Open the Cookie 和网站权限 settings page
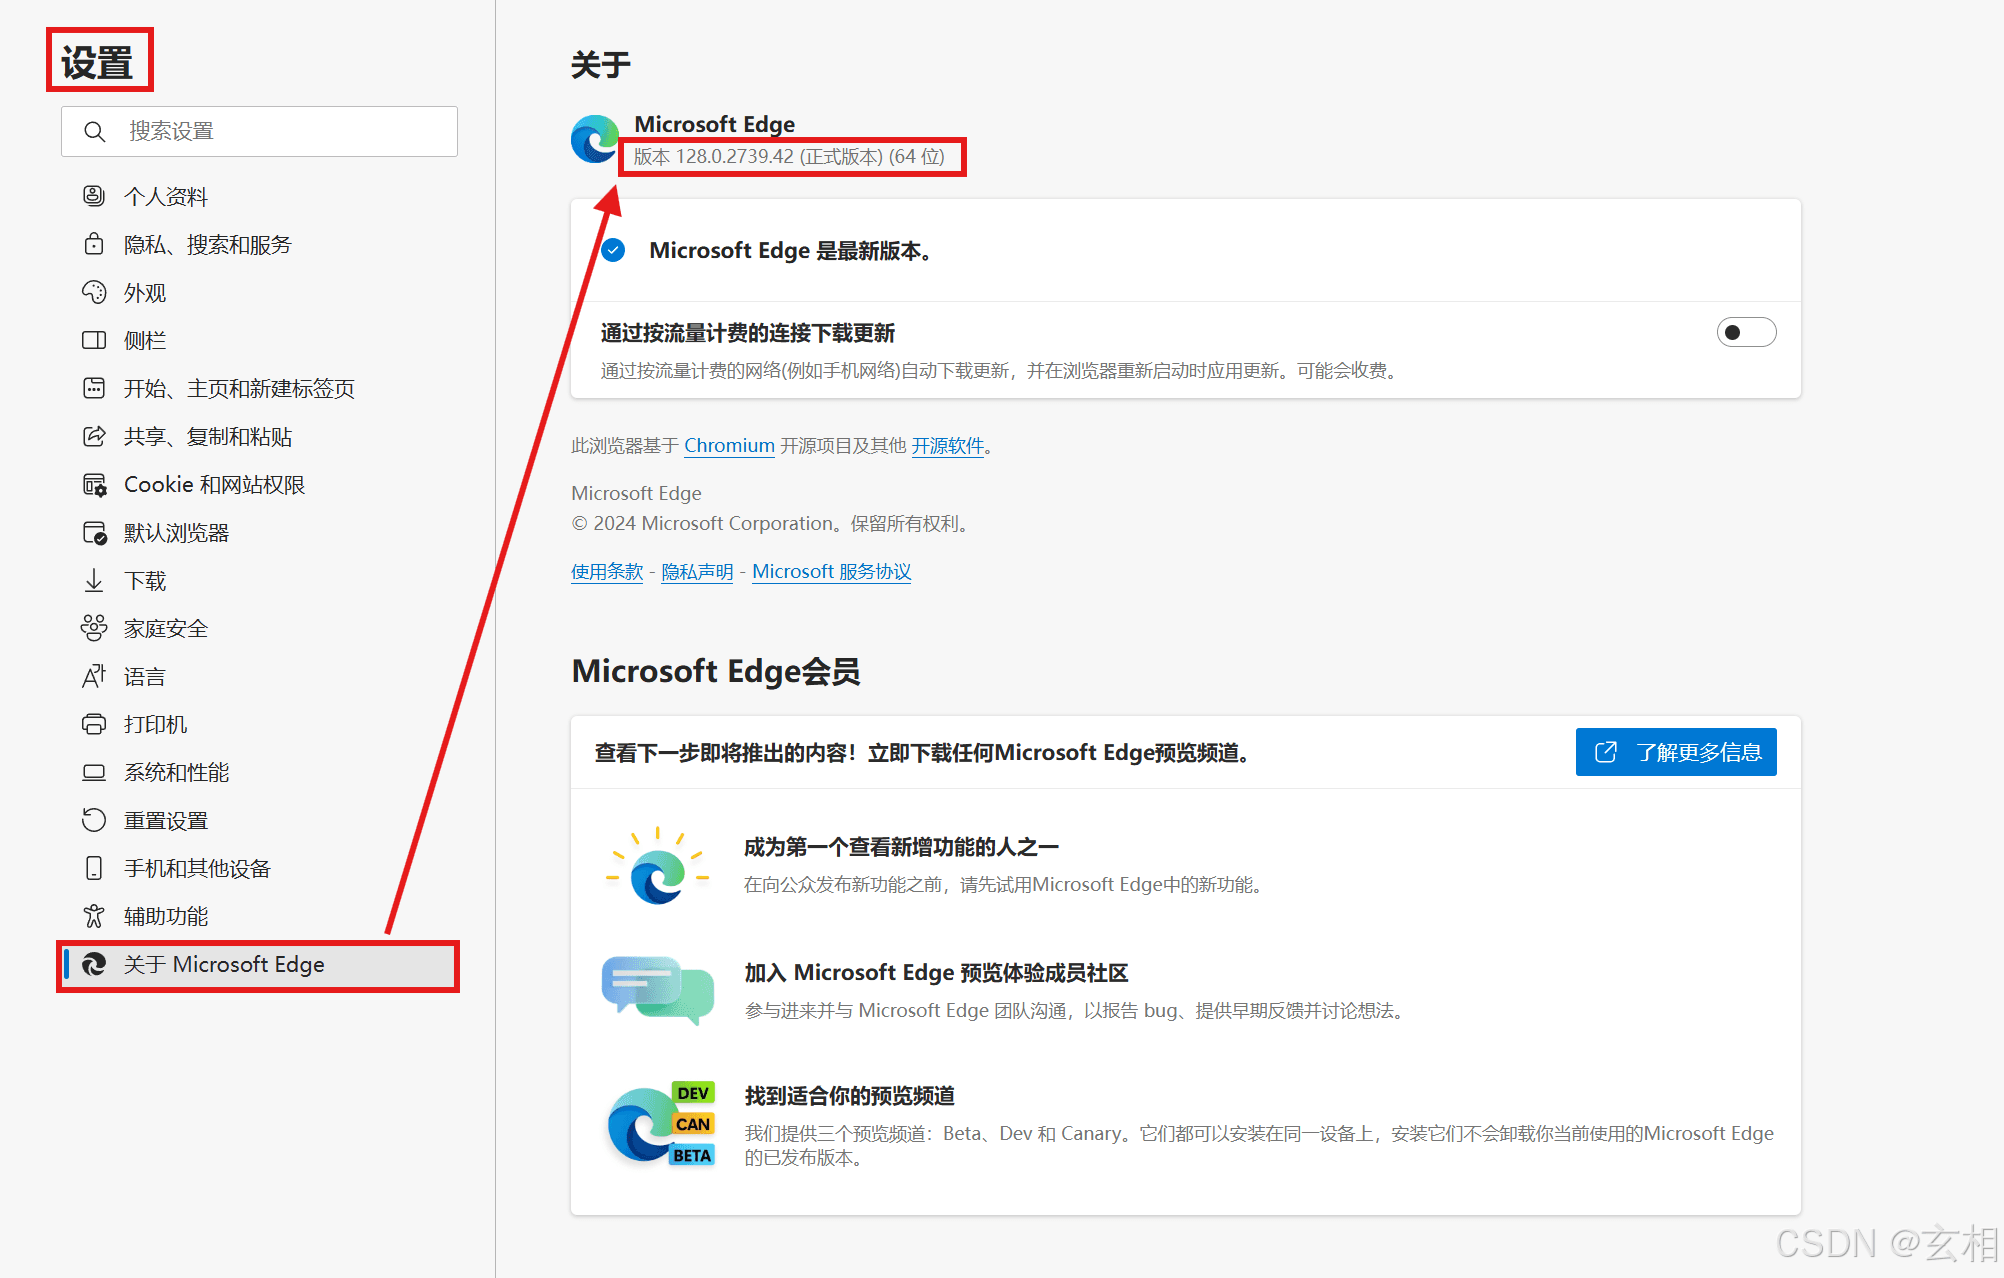This screenshot has width=2004, height=1278. tap(214, 485)
